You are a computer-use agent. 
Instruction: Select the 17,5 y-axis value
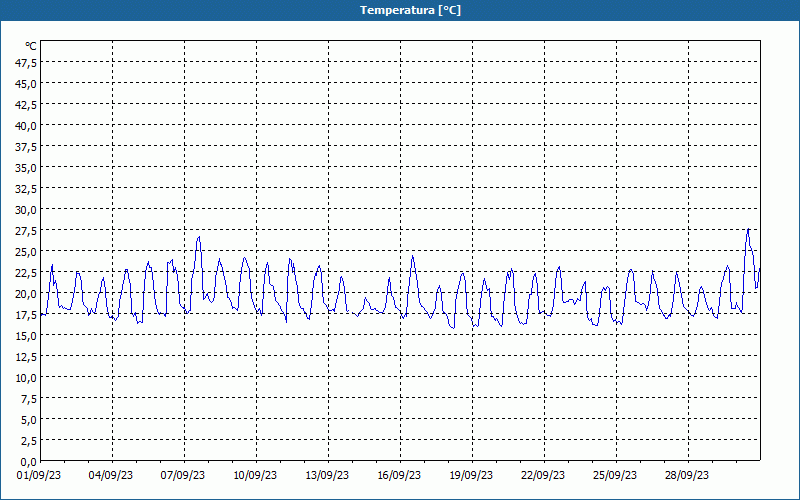click(26, 315)
